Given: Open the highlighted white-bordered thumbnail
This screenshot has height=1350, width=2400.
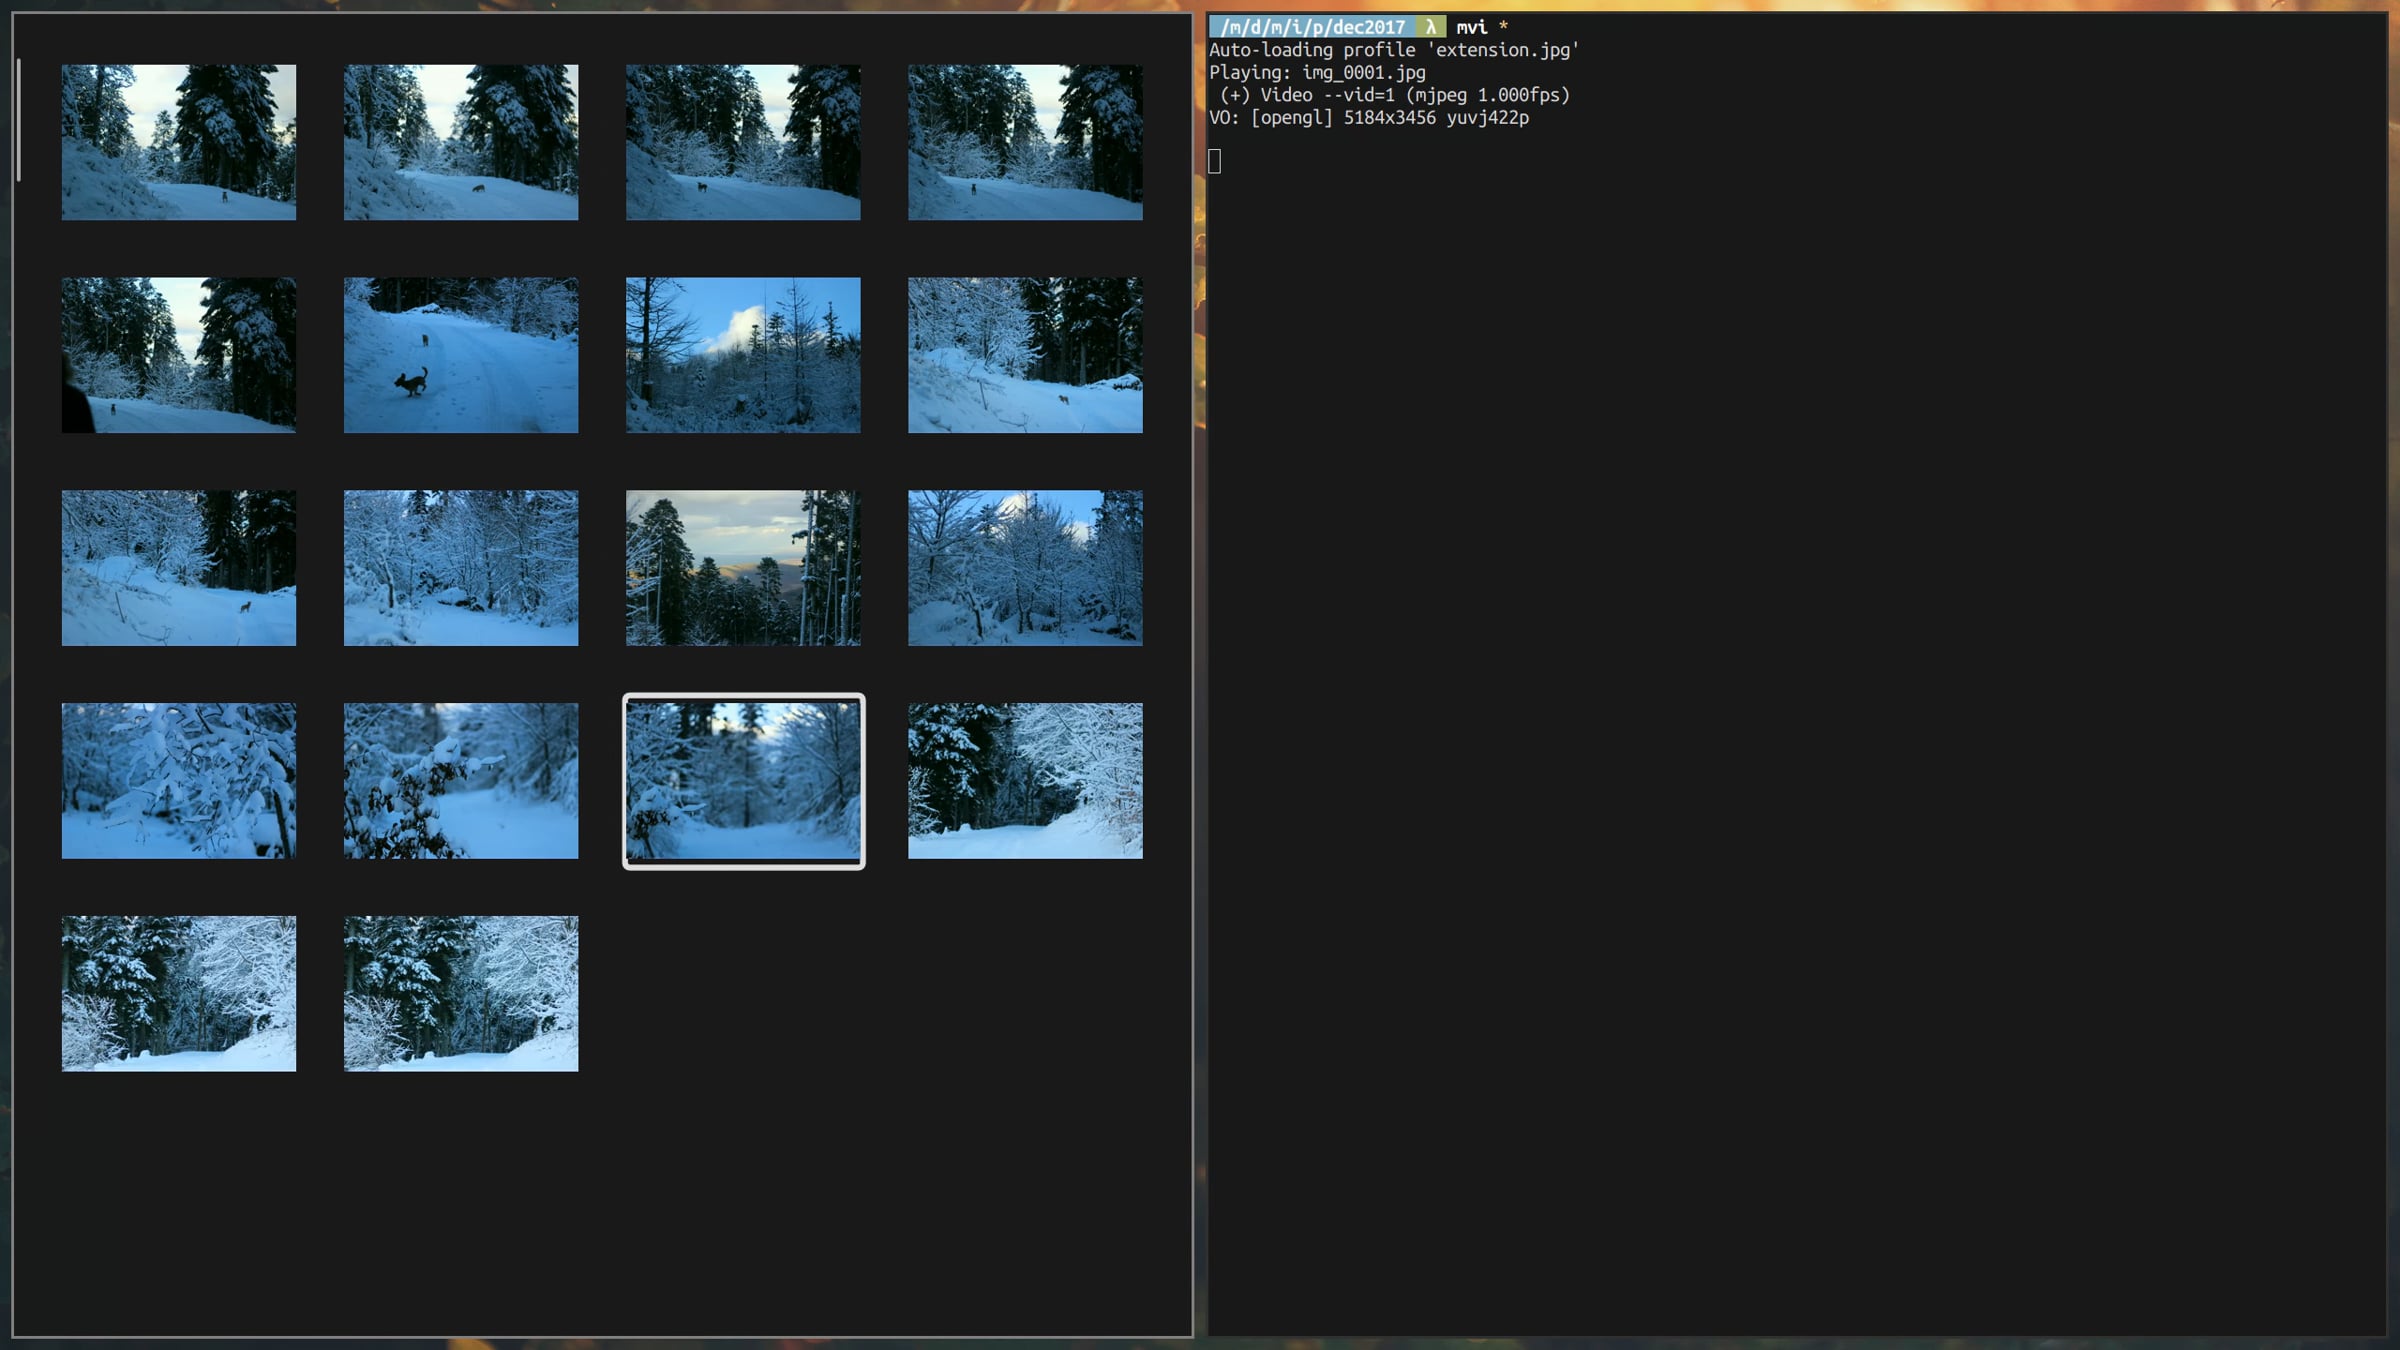Looking at the screenshot, I should click(743, 781).
